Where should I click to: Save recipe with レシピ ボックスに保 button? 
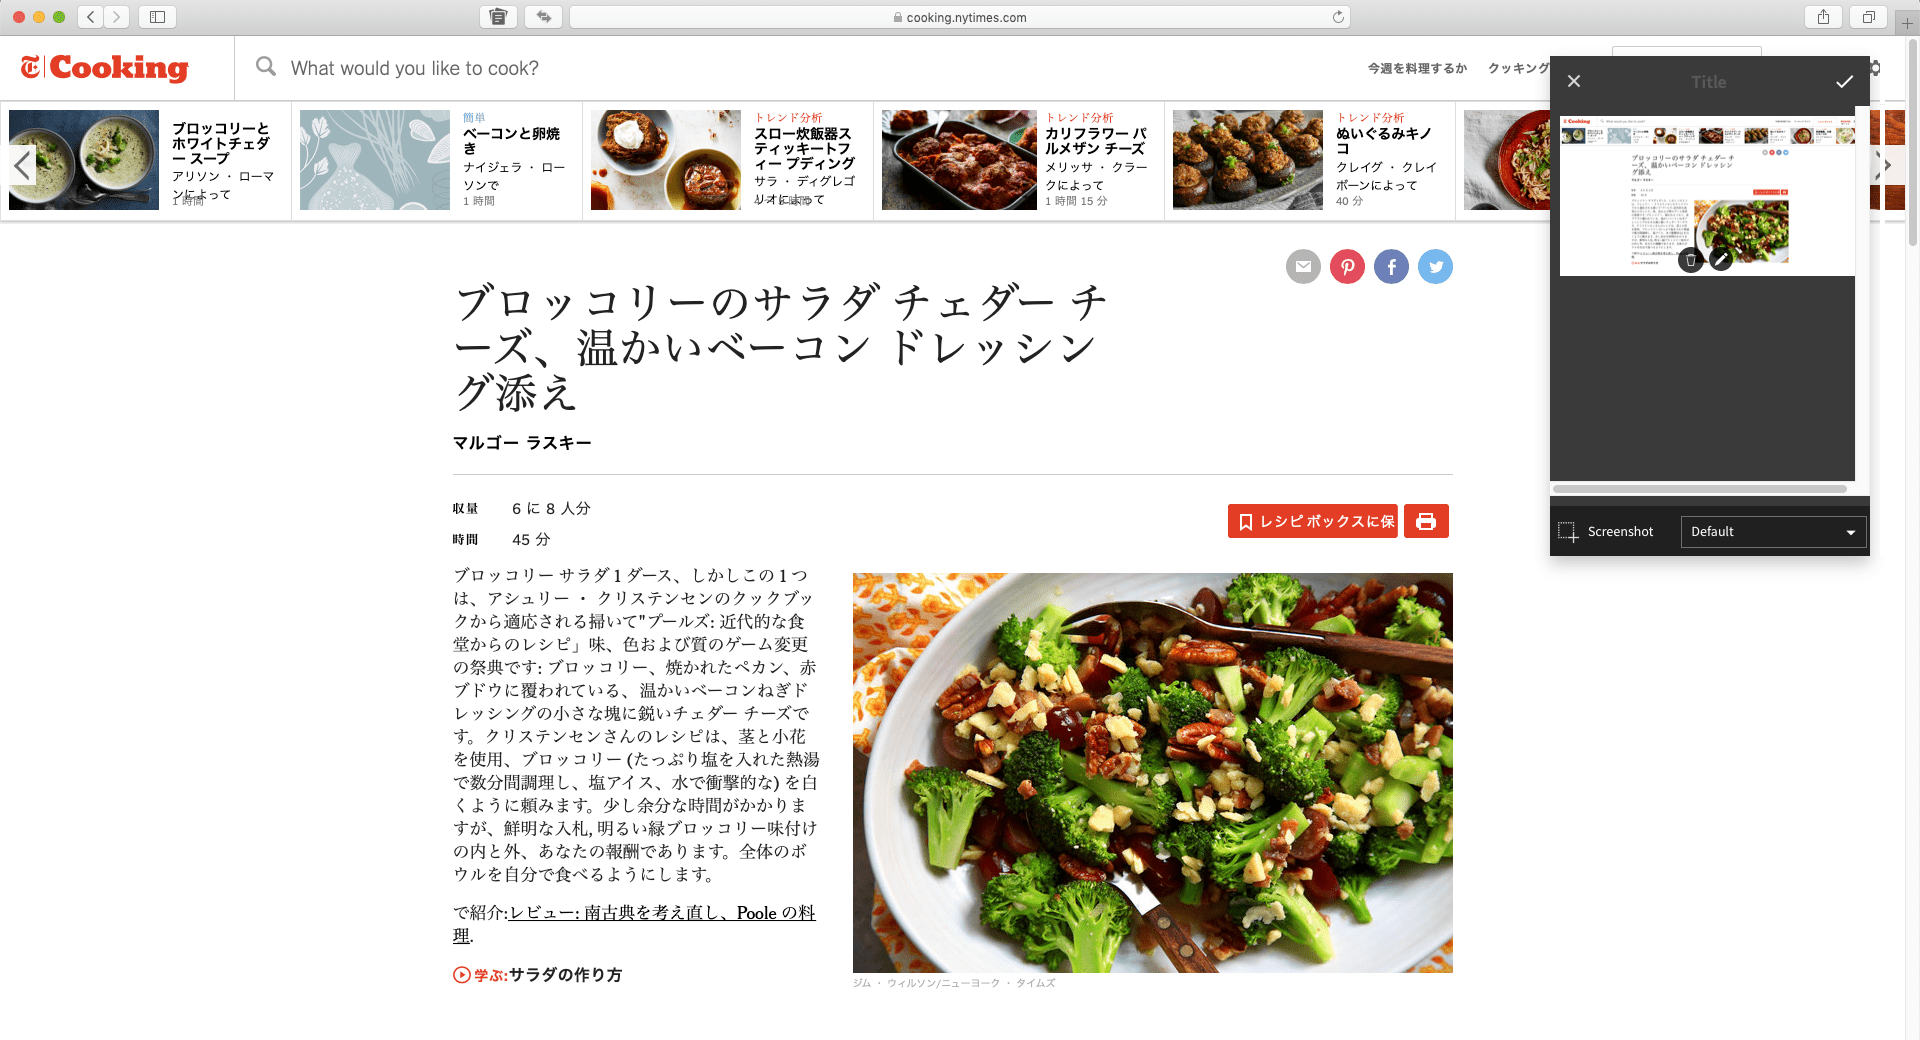(1312, 521)
